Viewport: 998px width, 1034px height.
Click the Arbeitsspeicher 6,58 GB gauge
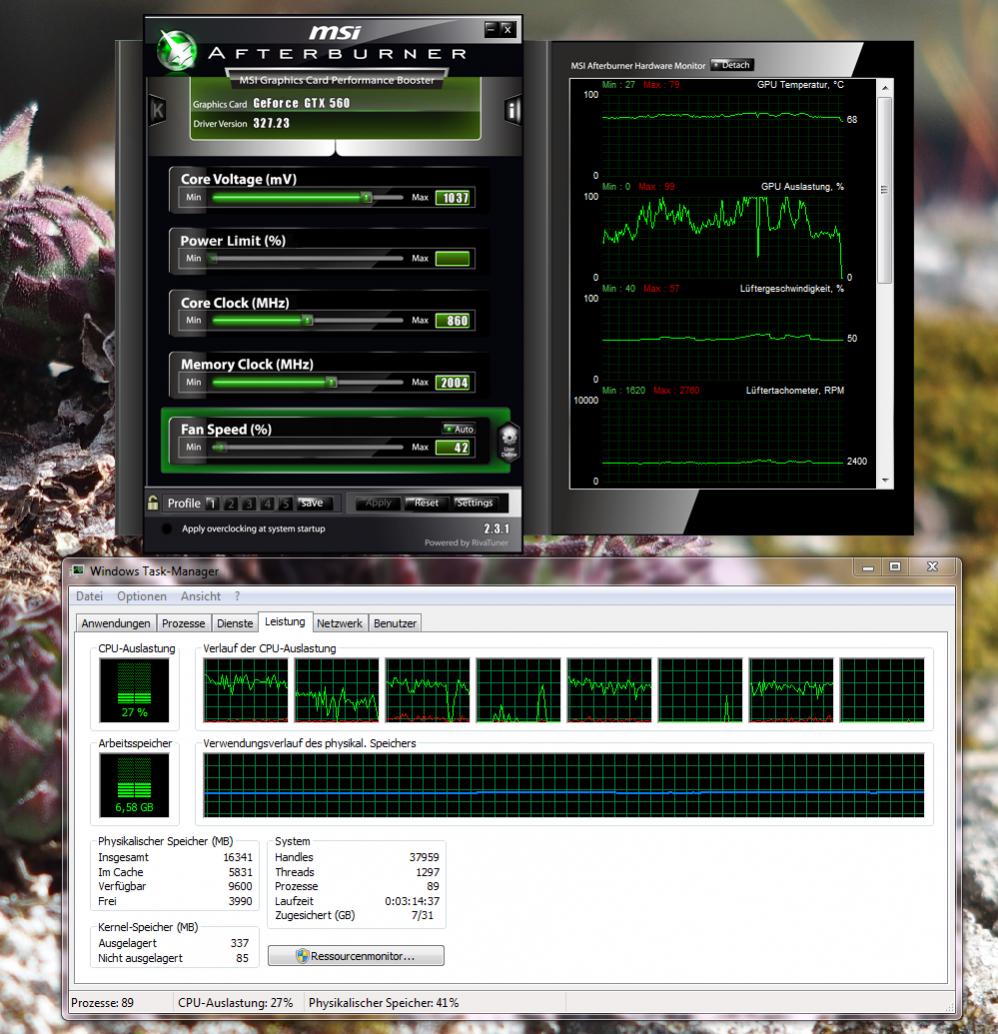[134, 785]
